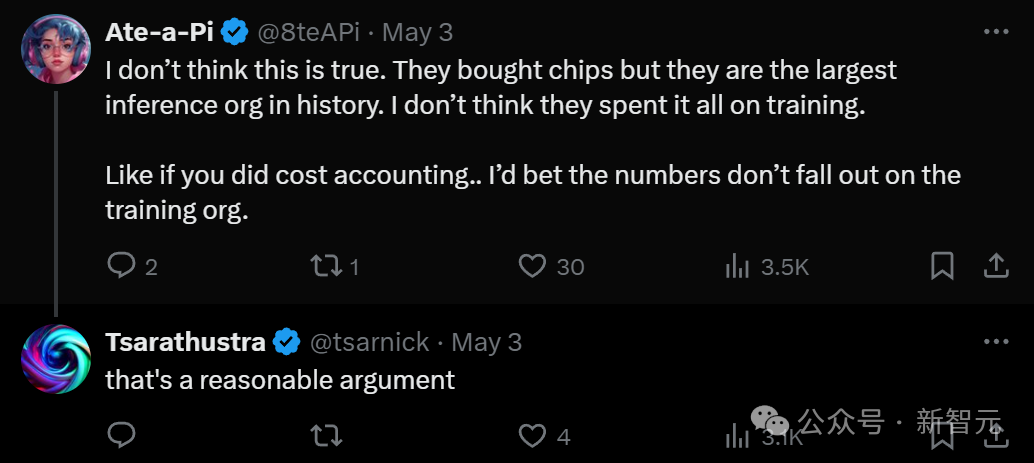The width and height of the screenshot is (1034, 463).
Task: Open the @8teAPi handle link
Action: [x=308, y=32]
